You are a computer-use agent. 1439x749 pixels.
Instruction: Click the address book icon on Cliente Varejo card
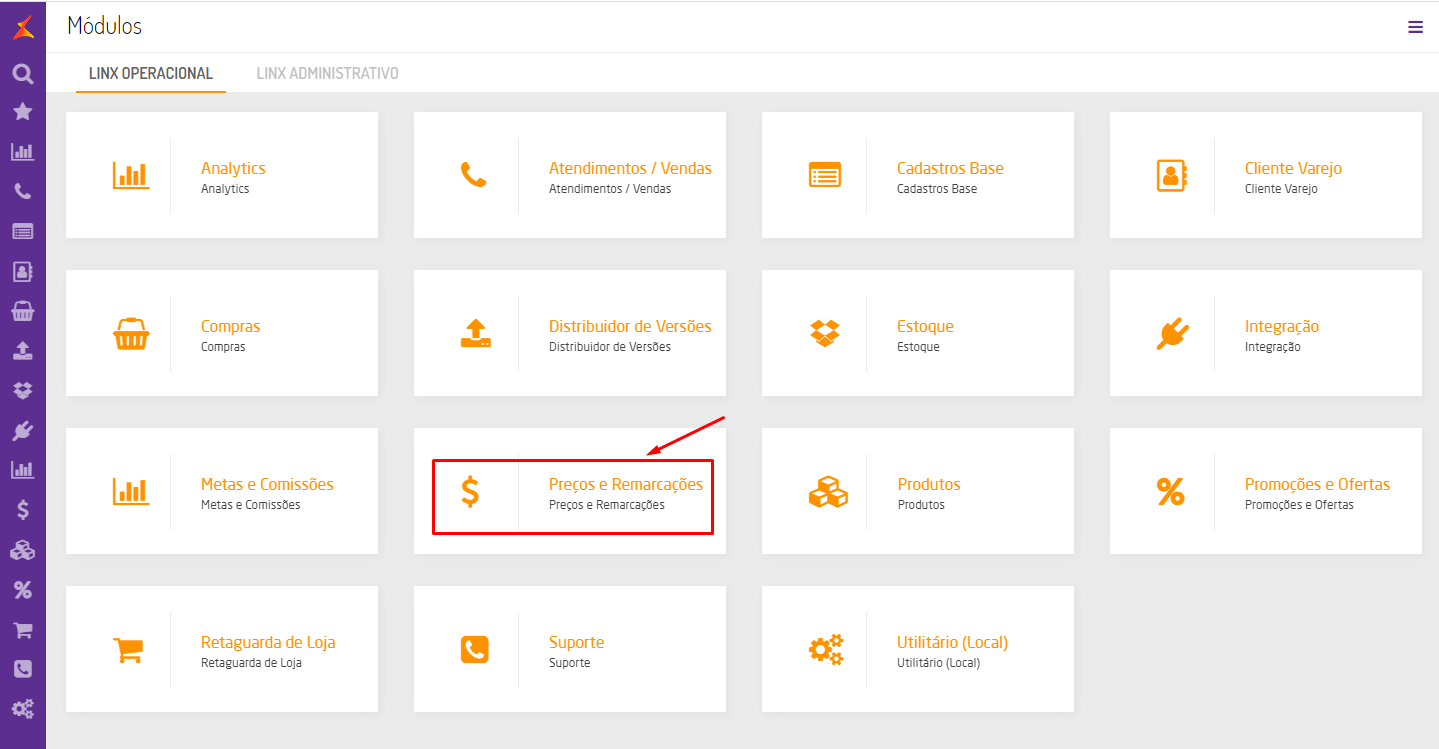(1170, 175)
